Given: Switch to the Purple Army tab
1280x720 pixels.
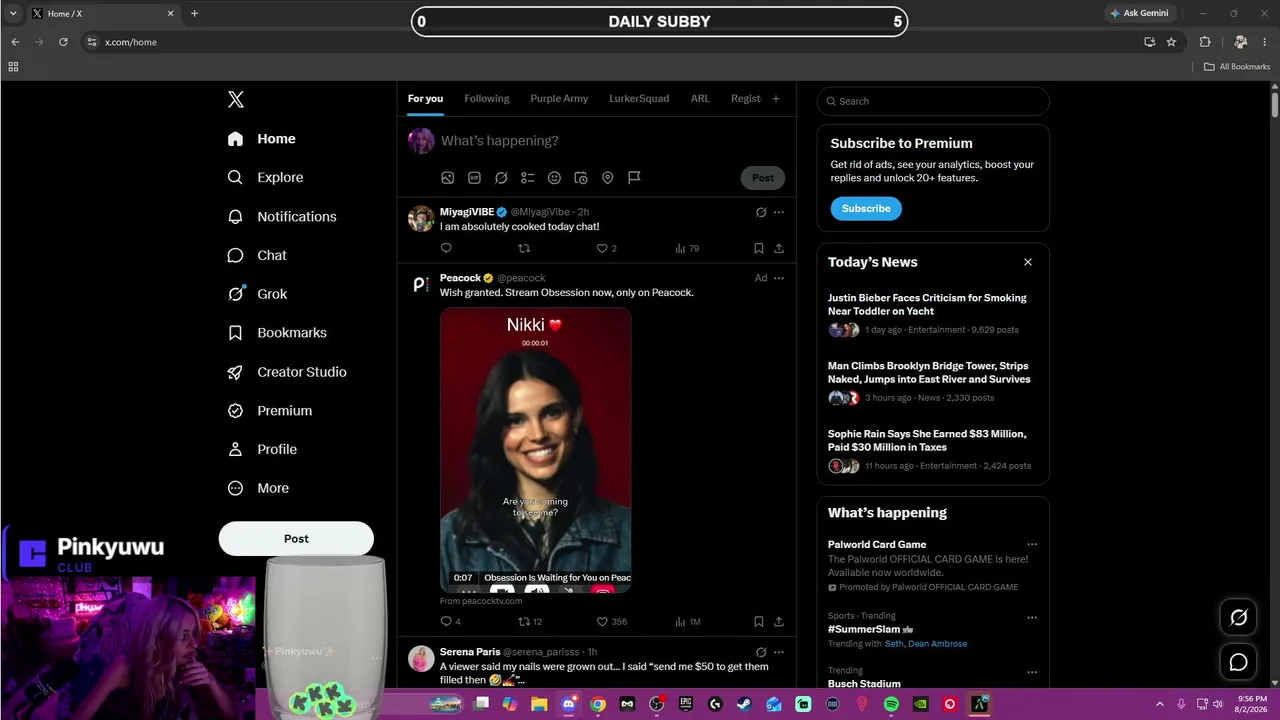Looking at the screenshot, I should click(559, 99).
